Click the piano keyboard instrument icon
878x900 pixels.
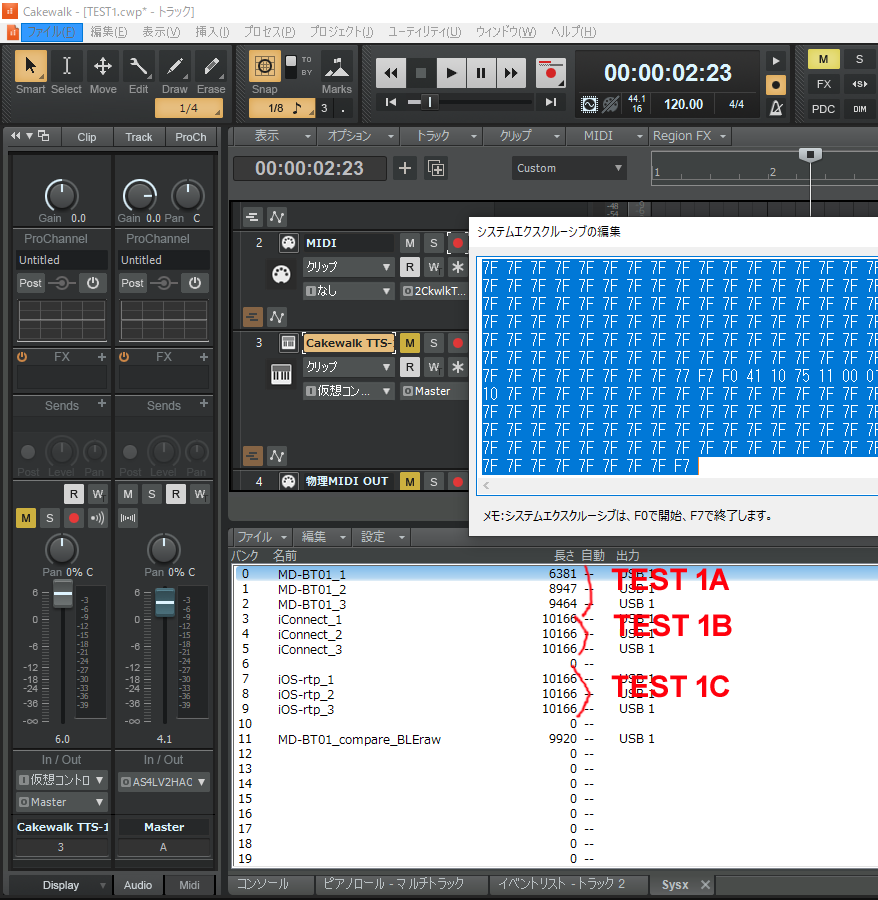tap(281, 375)
